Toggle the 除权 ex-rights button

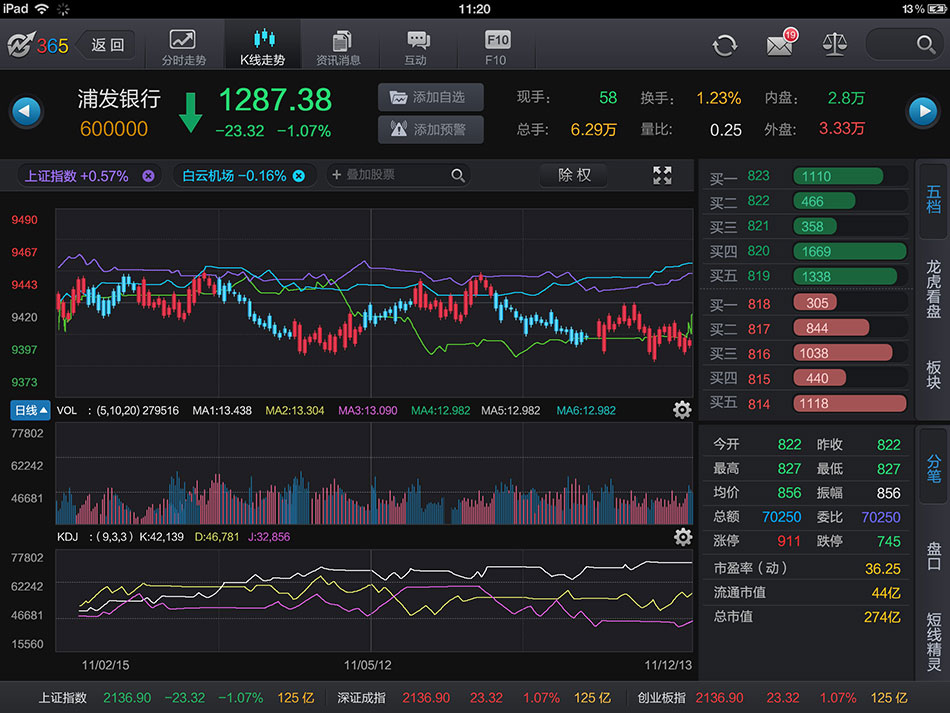pyautogui.click(x=574, y=175)
